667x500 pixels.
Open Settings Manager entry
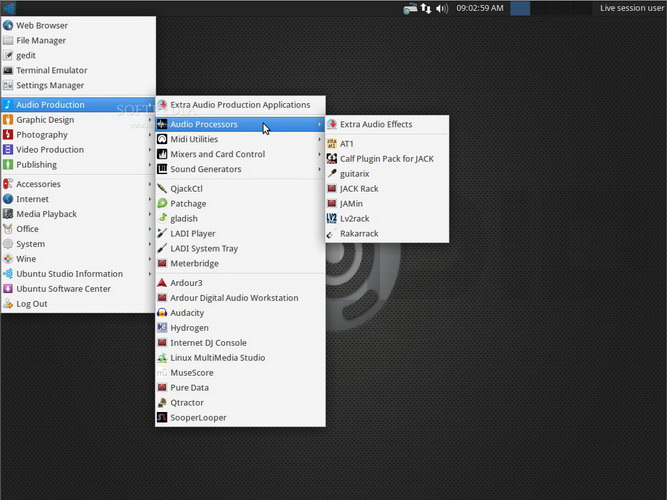point(78,86)
